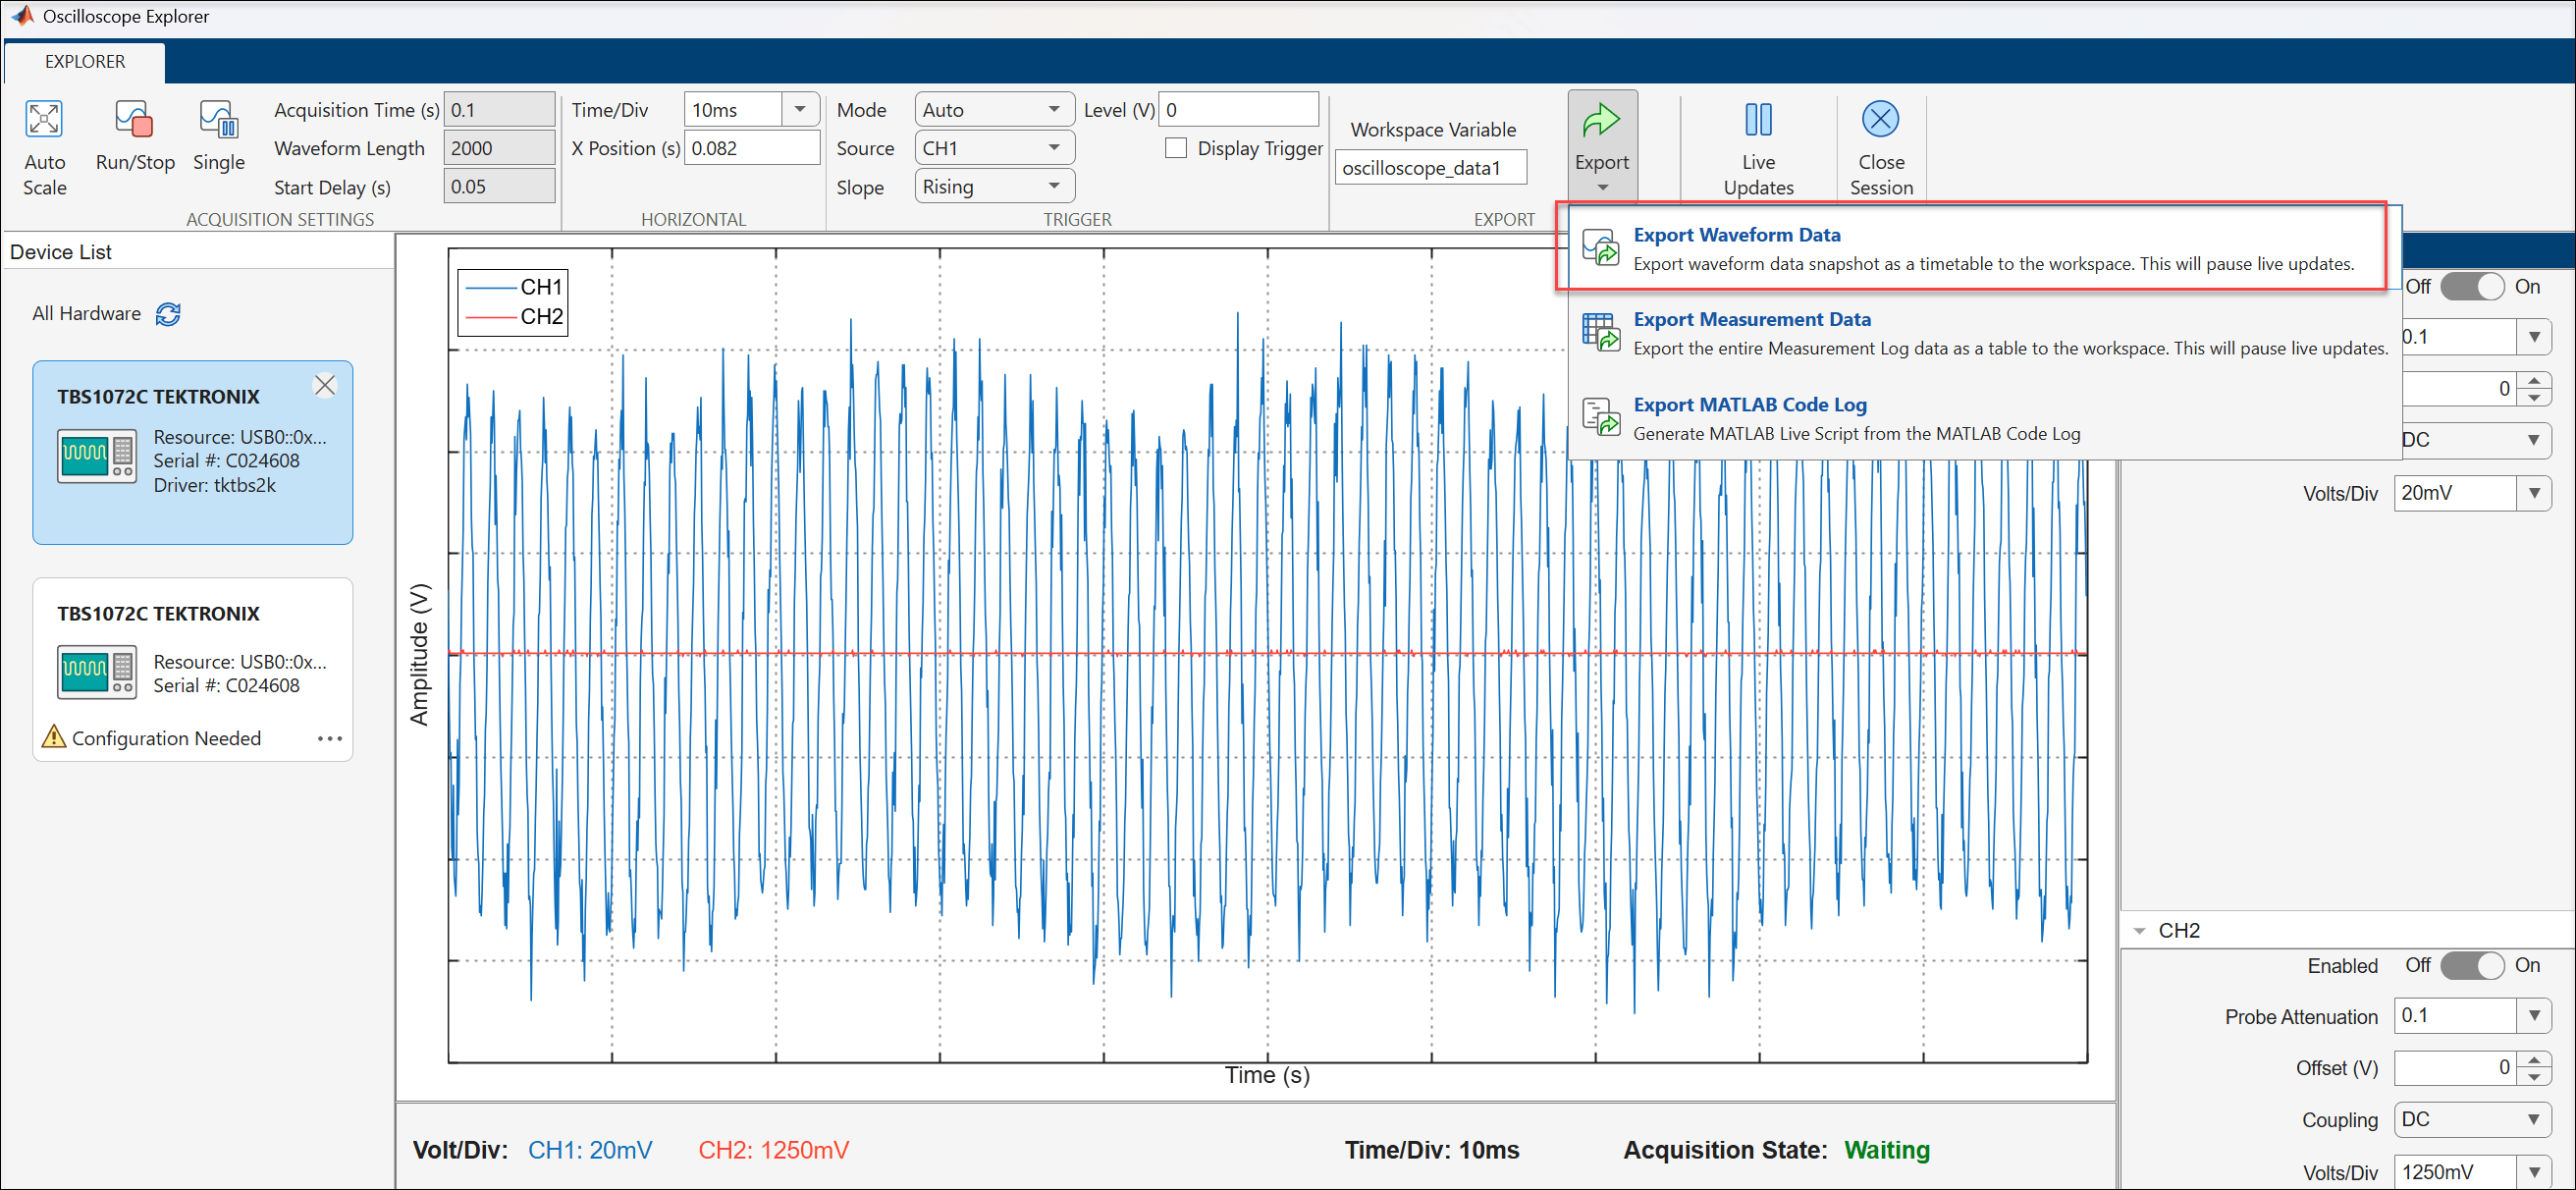Viewport: 2576px width, 1190px height.
Task: Choose Export MATLAB Code Log menu item
Action: point(1985,418)
